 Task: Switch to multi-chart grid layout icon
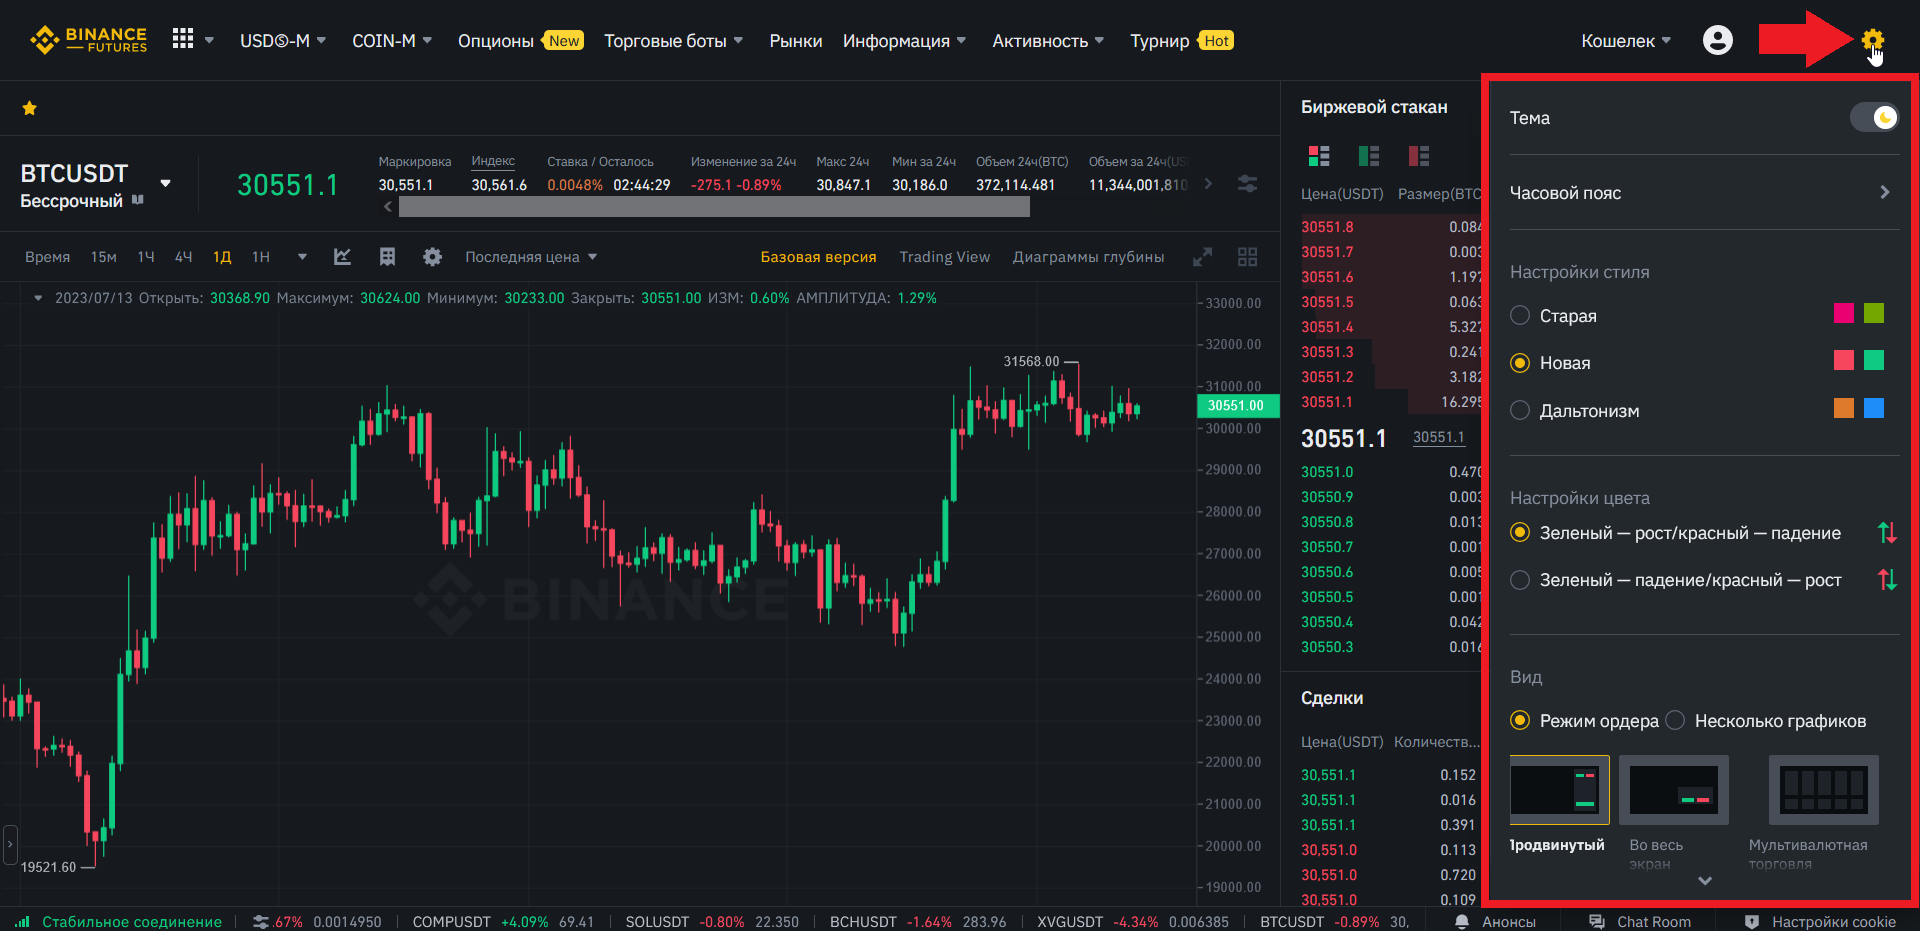[1247, 257]
